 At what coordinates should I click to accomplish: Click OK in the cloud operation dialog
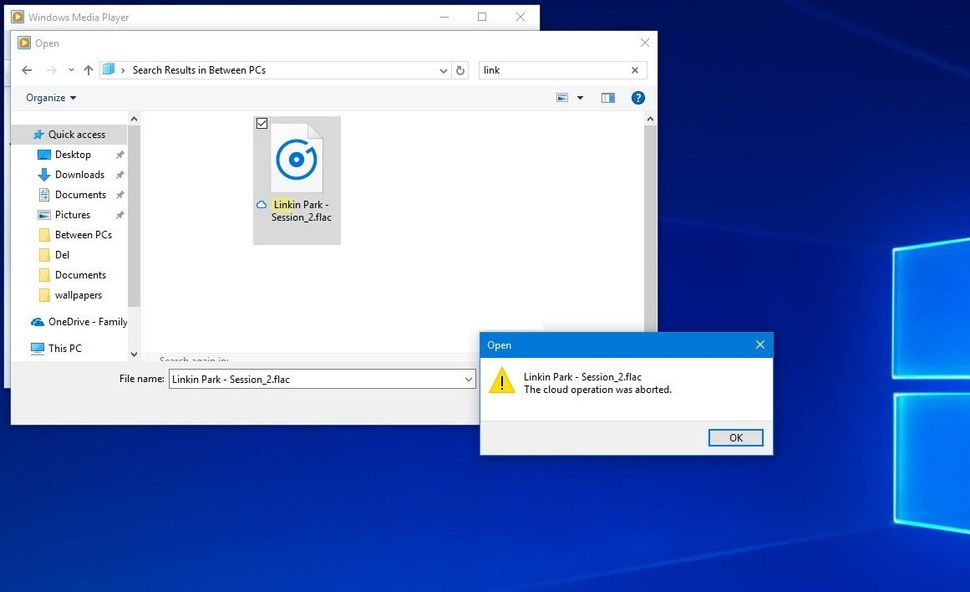coord(735,437)
